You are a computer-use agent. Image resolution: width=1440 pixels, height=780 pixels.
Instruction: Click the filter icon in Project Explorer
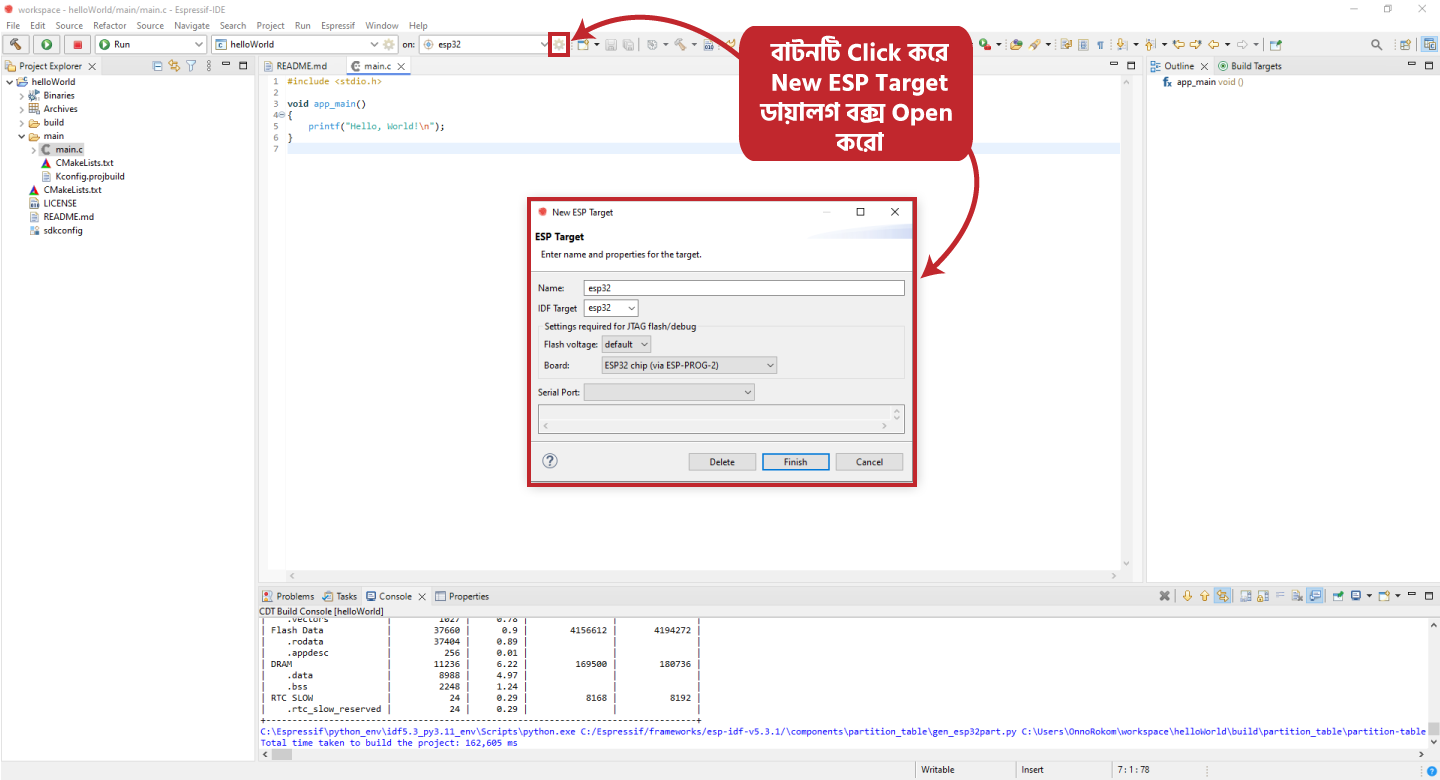[191, 66]
